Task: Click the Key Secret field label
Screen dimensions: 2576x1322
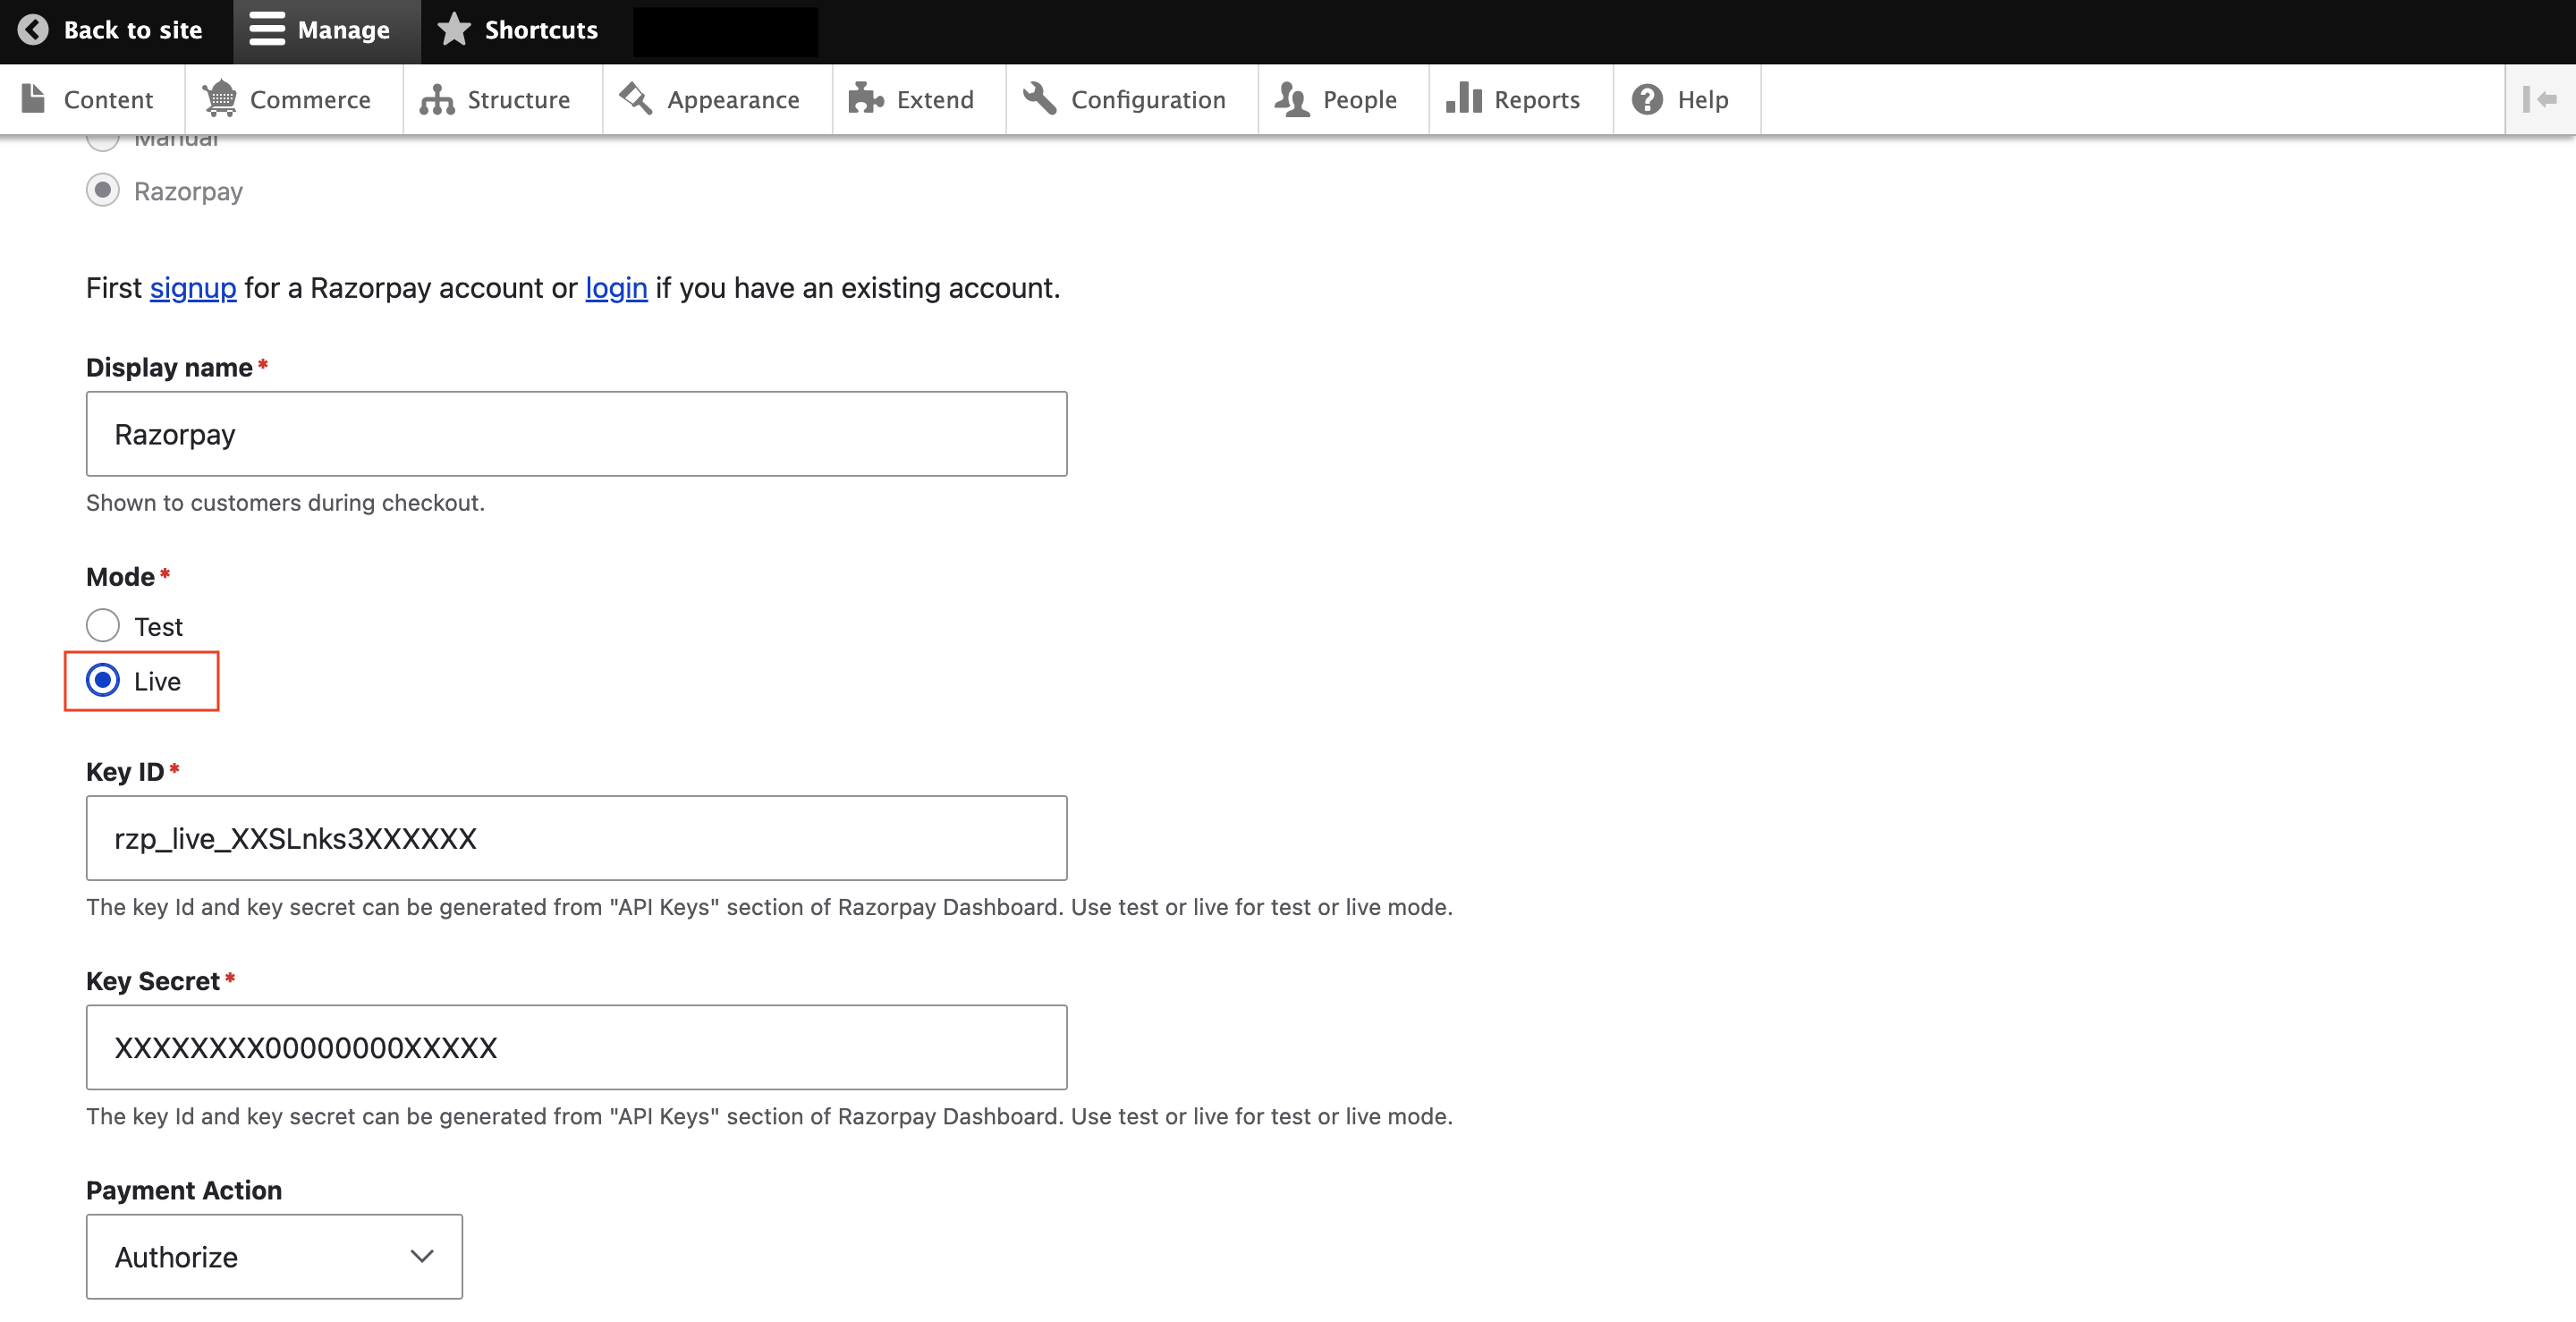Action: (x=152, y=980)
